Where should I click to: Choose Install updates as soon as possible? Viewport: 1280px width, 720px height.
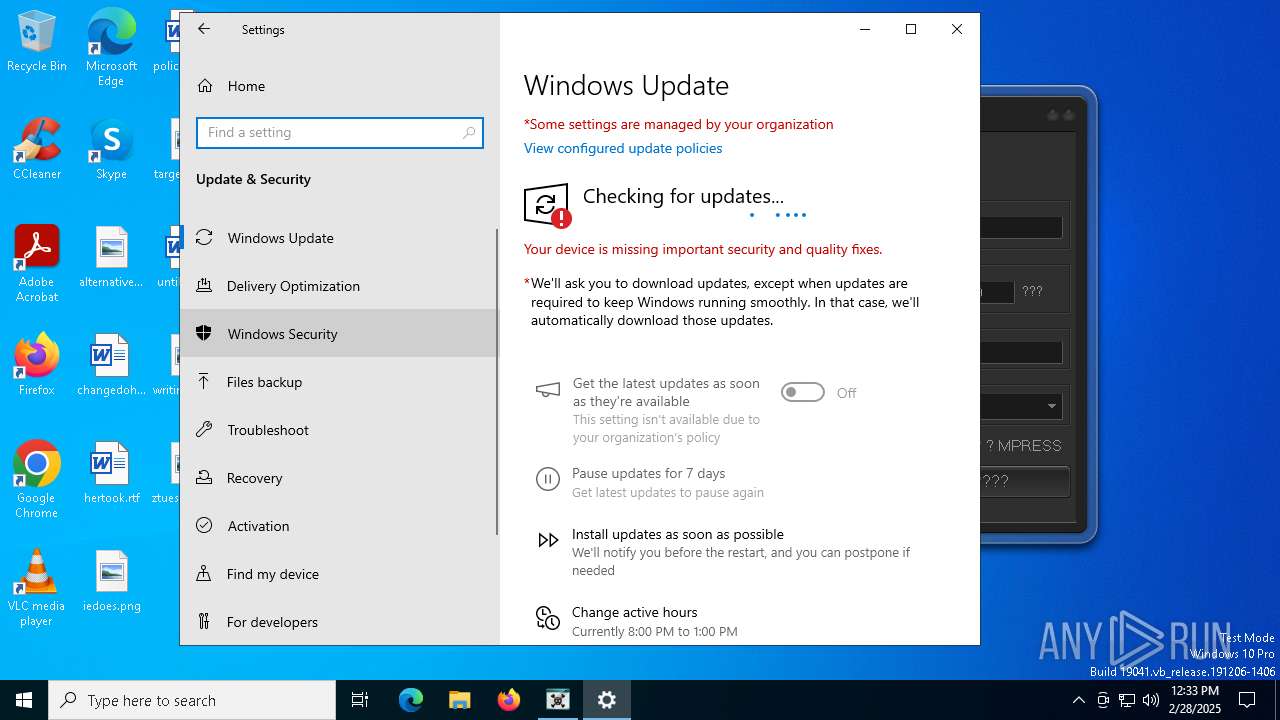coord(678,534)
